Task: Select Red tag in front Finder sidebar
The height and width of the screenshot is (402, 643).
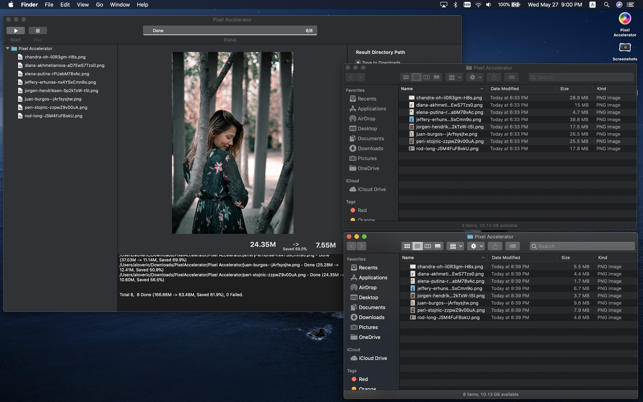Action: coord(359,379)
